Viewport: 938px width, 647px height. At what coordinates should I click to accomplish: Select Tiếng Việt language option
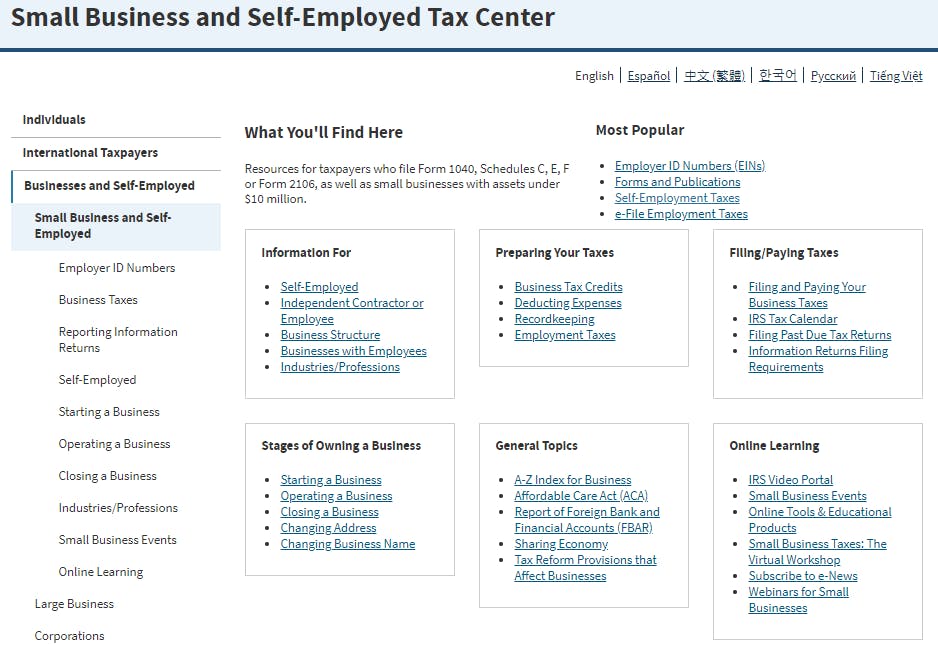tap(896, 76)
